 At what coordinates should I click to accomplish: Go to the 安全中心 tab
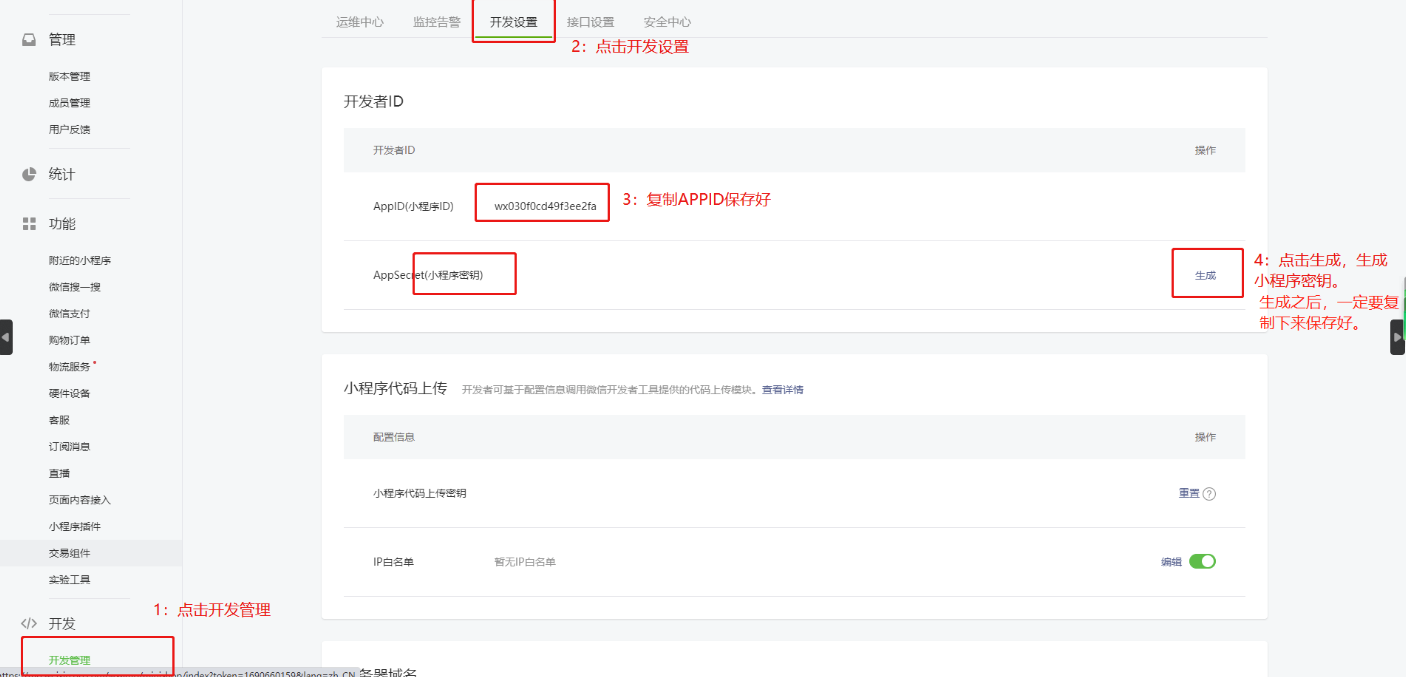[x=667, y=22]
